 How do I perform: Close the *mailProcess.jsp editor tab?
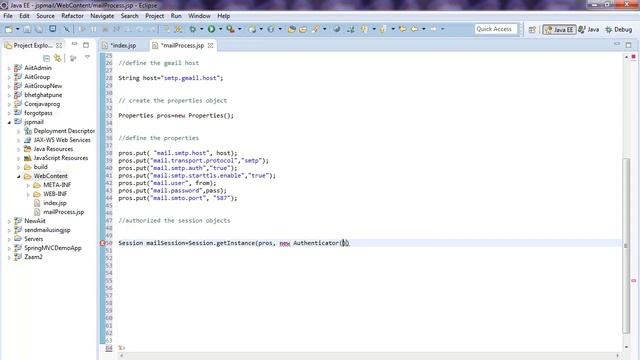[x=211, y=45]
